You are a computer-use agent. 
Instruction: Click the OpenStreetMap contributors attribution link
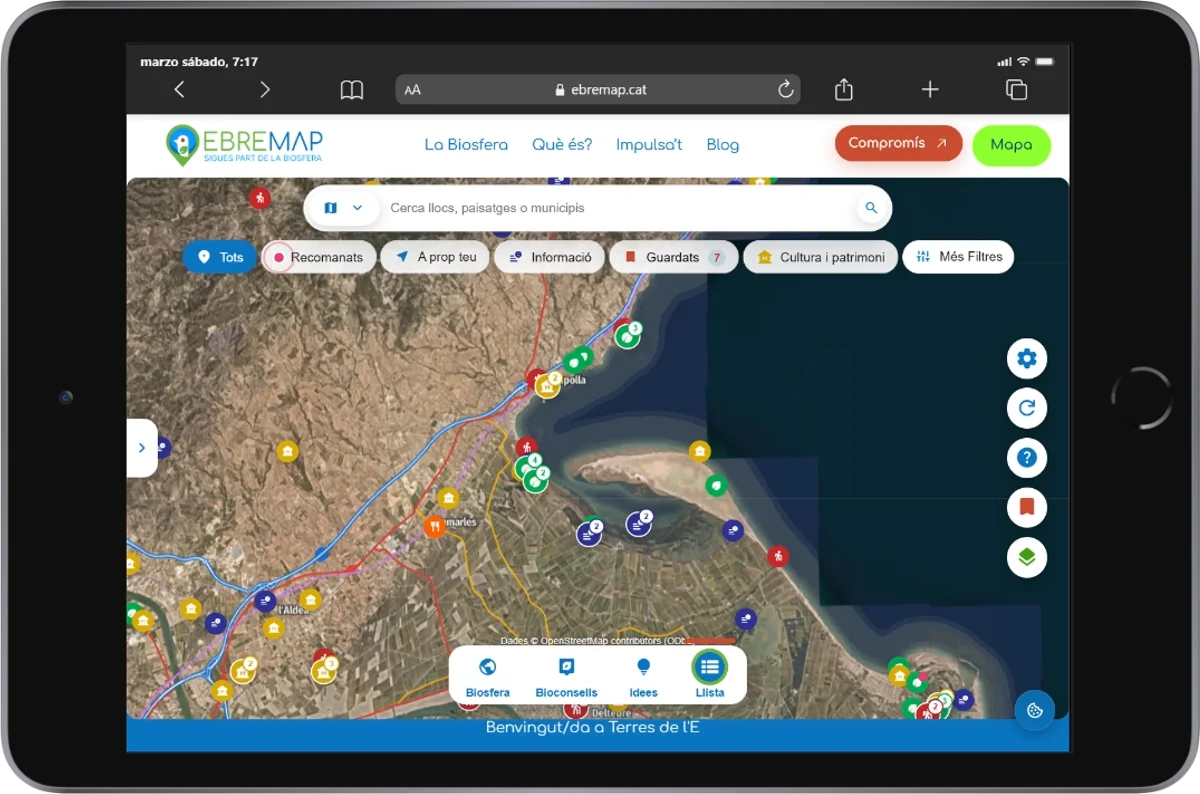[600, 640]
